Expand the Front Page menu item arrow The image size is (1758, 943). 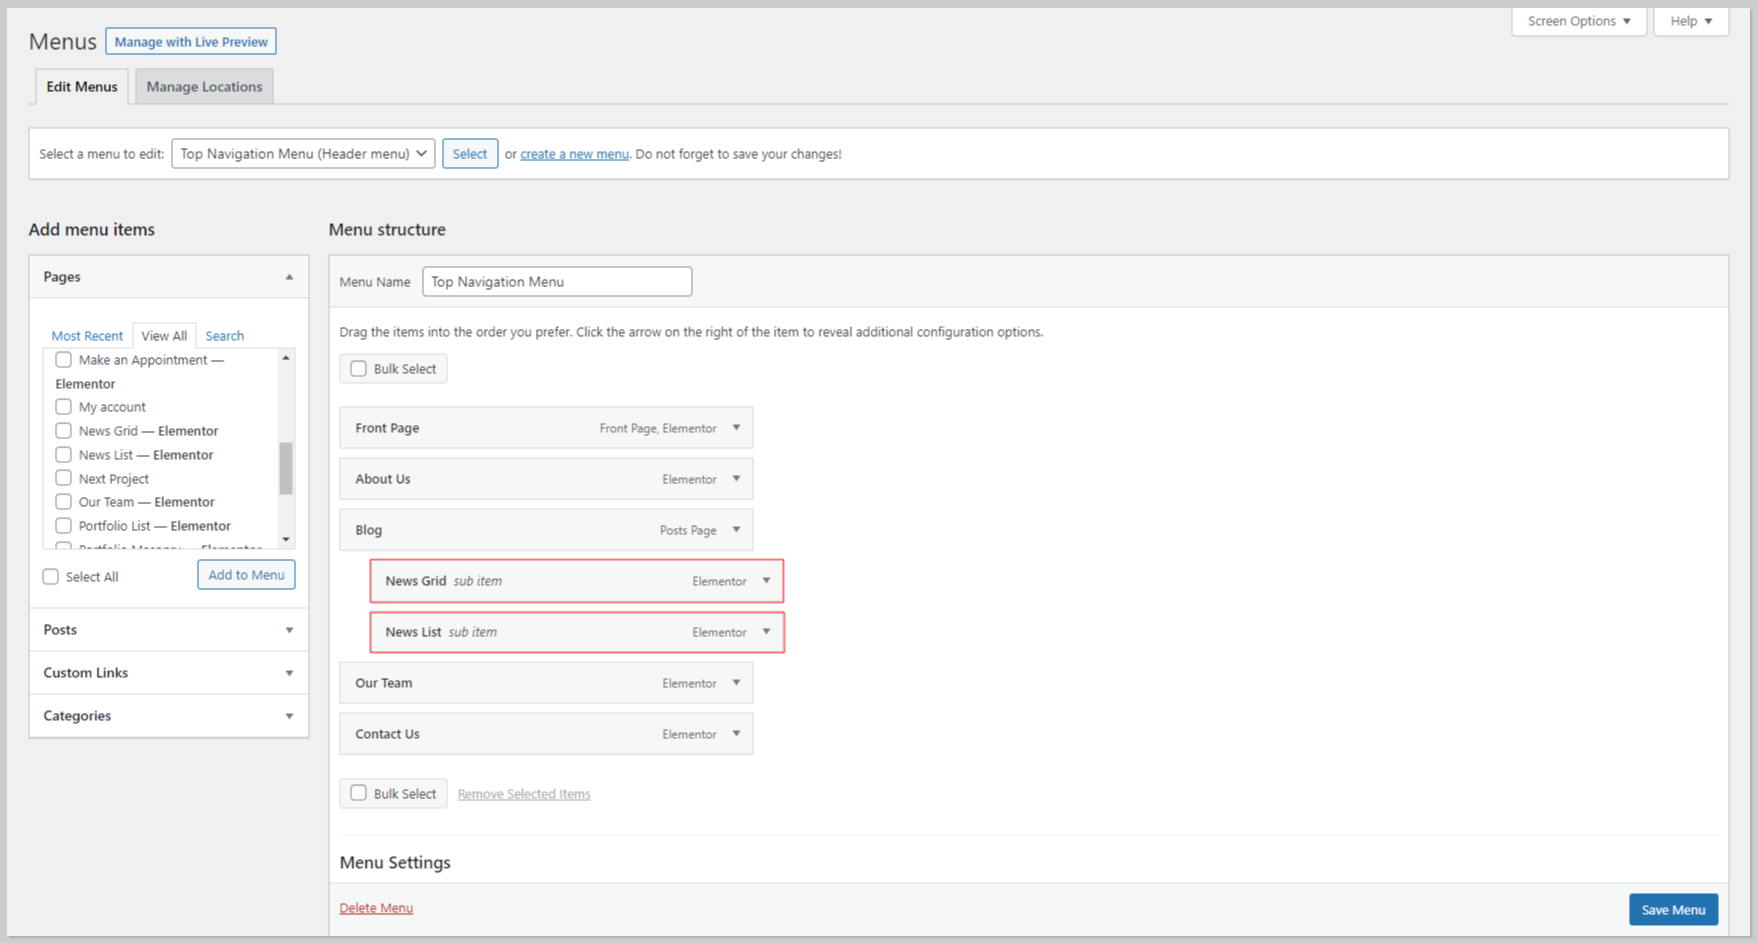click(736, 428)
